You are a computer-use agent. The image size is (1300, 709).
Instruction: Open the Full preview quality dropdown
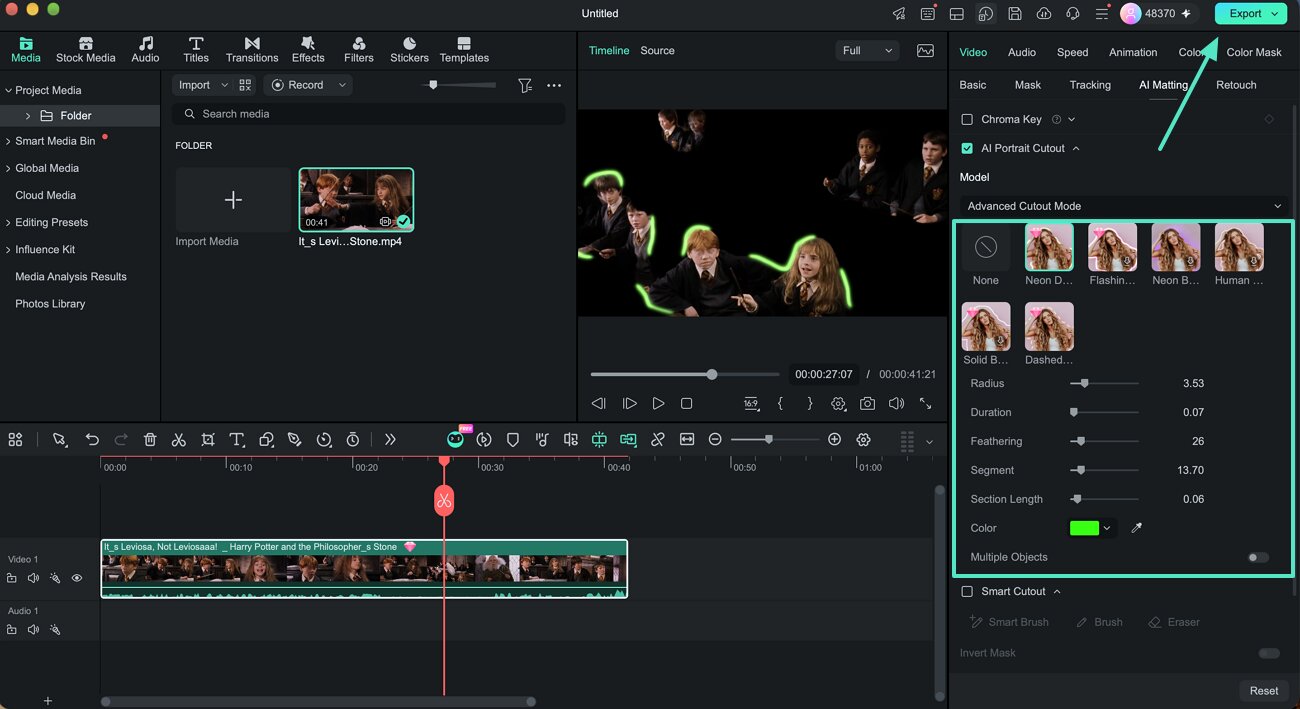pos(867,50)
